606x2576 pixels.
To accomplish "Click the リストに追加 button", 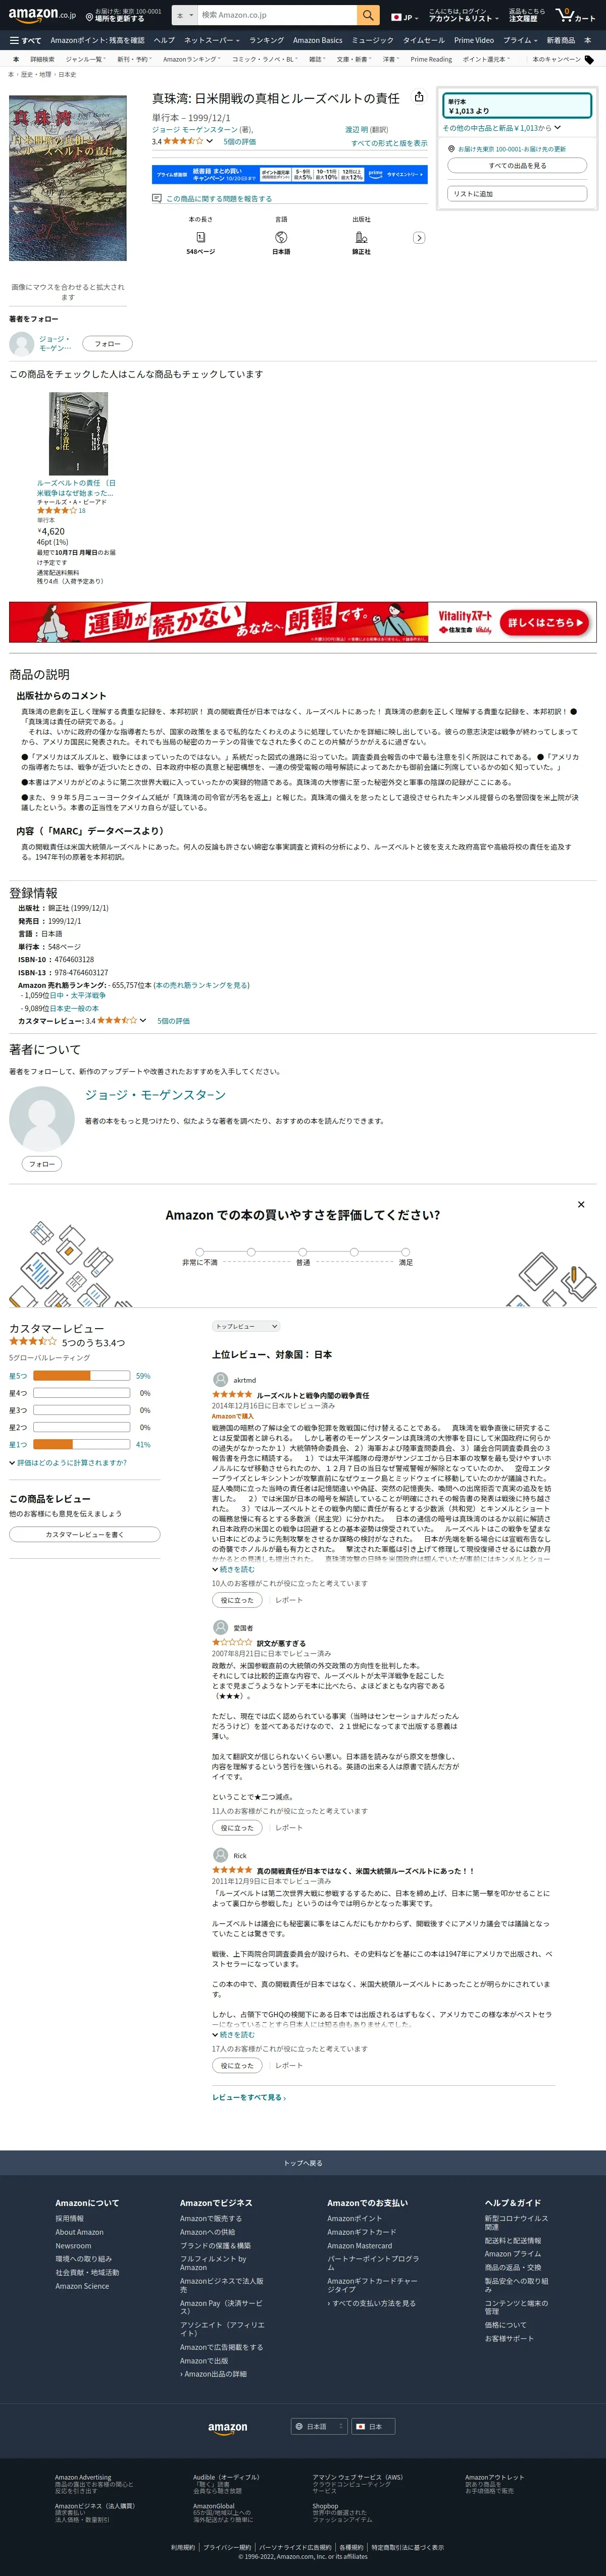I will pos(517,194).
